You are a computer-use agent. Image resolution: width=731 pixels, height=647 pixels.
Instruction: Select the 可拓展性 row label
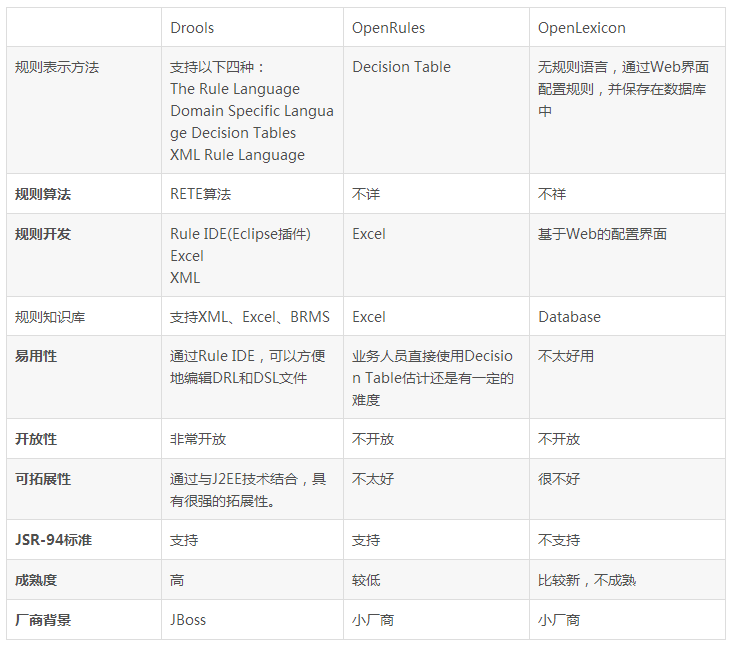tap(43, 479)
